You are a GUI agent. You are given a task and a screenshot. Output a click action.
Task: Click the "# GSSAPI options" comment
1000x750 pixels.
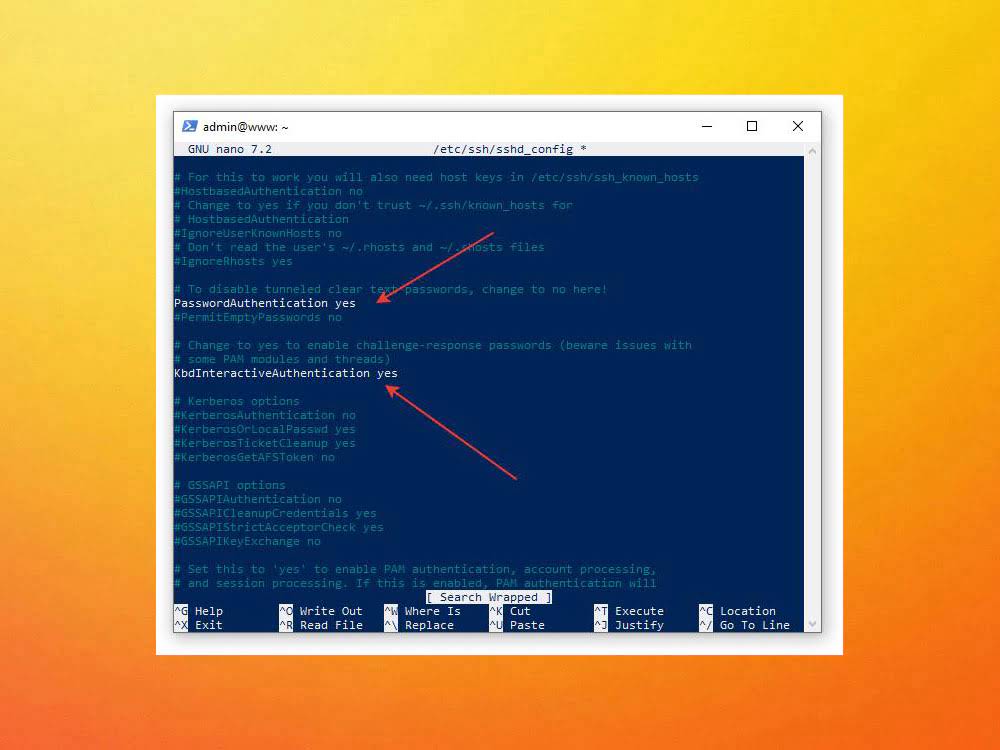point(230,485)
